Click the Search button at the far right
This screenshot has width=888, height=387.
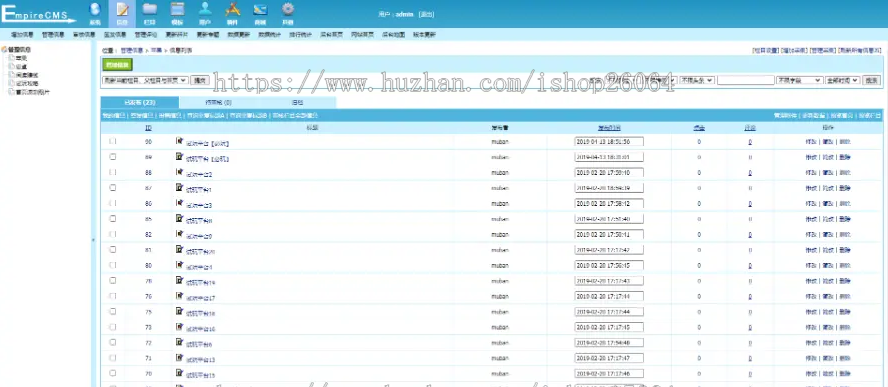871,80
